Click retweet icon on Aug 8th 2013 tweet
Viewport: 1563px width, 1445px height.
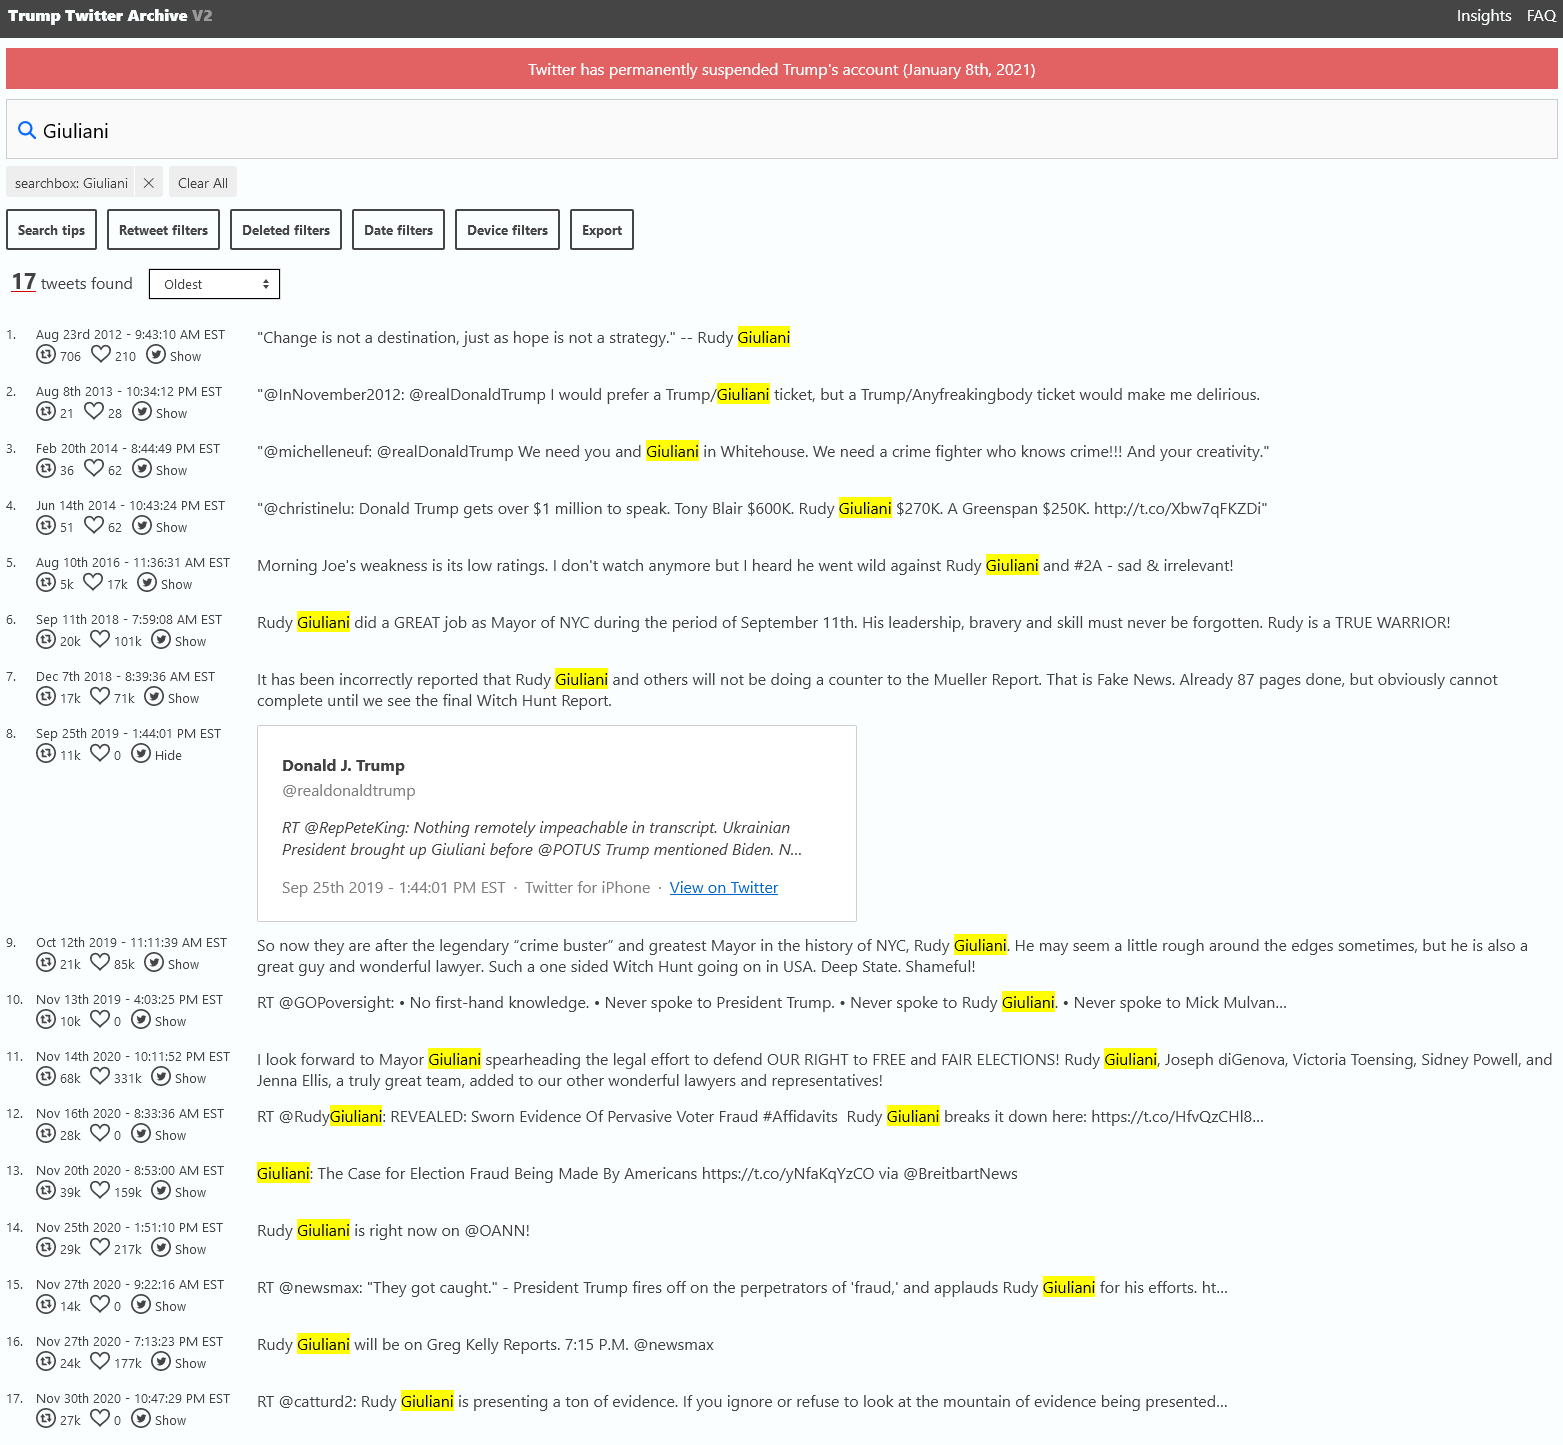point(46,411)
